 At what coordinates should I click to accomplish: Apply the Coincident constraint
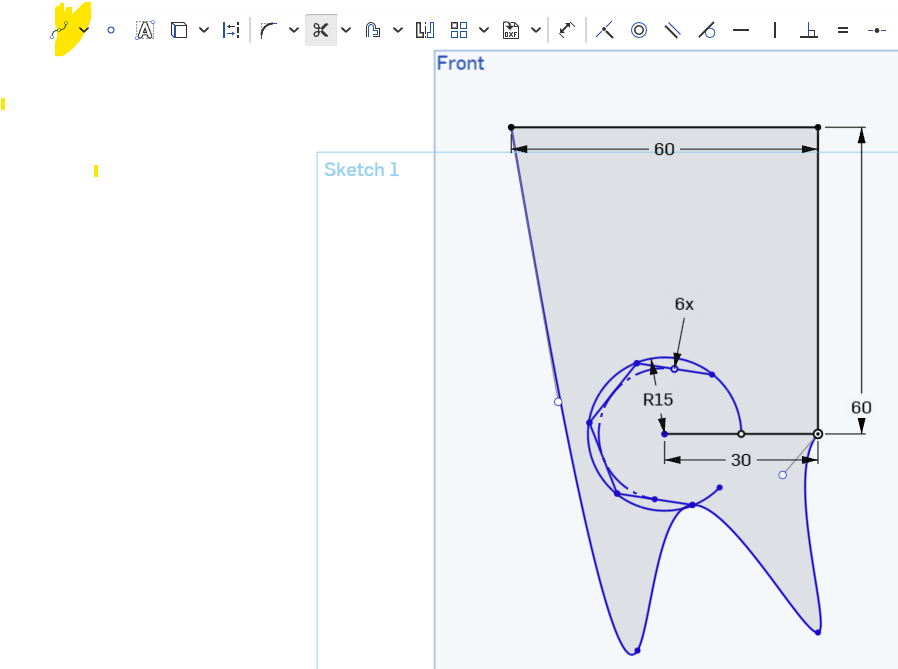click(x=605, y=30)
